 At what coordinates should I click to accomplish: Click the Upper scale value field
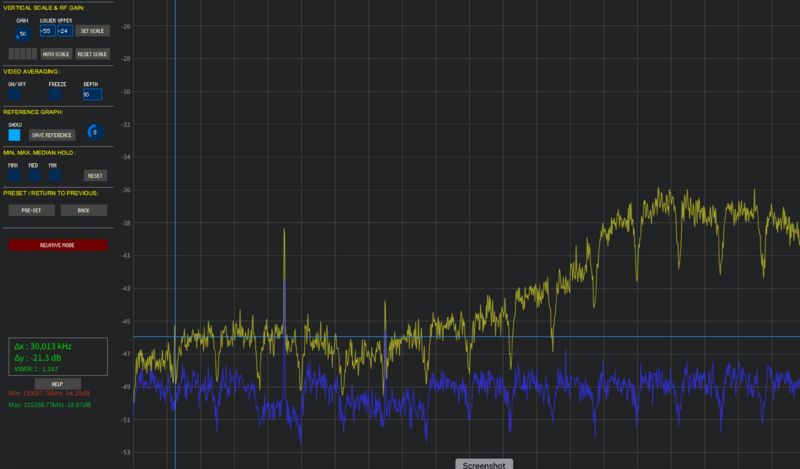[64, 31]
